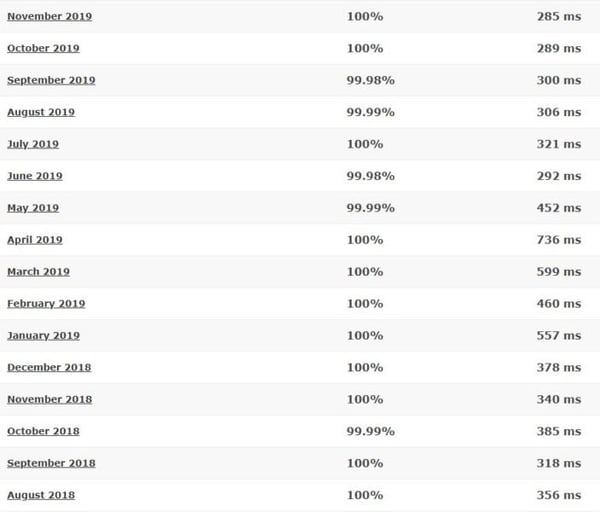Click the March 2019 link
Image resolution: width=600 pixels, height=512 pixels.
pyautogui.click(x=38, y=272)
